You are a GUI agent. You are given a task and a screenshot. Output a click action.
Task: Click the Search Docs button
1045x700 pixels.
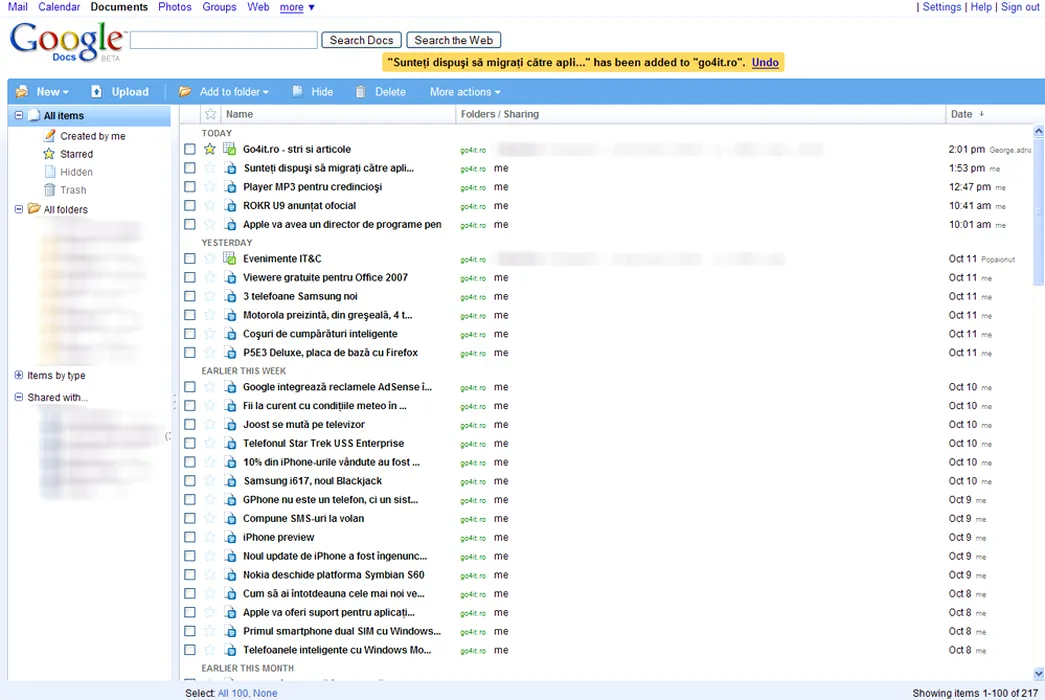[x=361, y=40]
